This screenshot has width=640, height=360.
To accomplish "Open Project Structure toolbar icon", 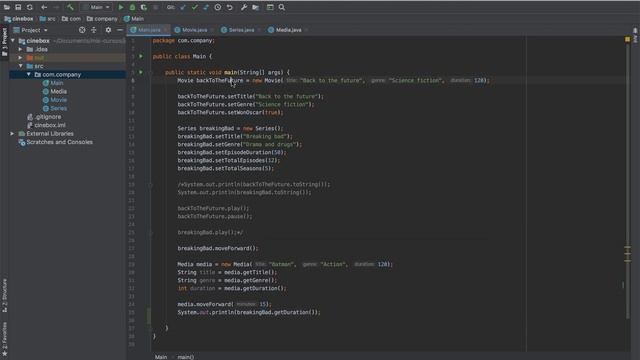I will click(256, 7).
